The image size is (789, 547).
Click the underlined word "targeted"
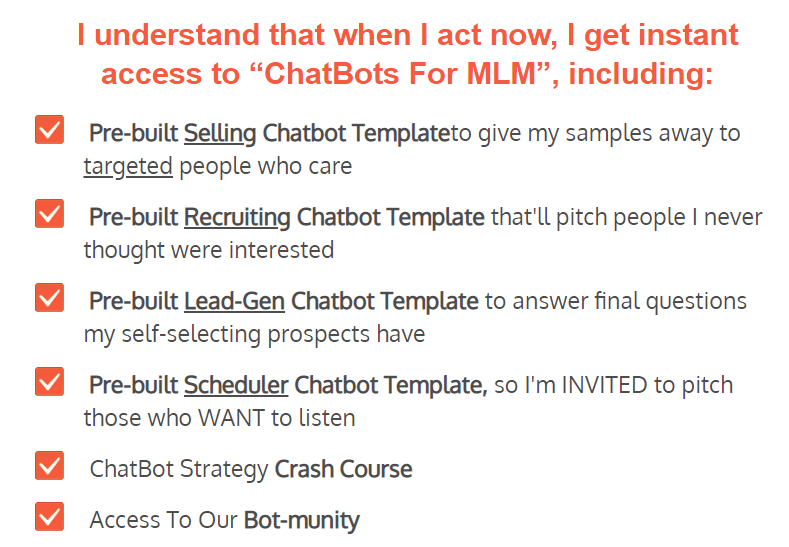tap(128, 166)
